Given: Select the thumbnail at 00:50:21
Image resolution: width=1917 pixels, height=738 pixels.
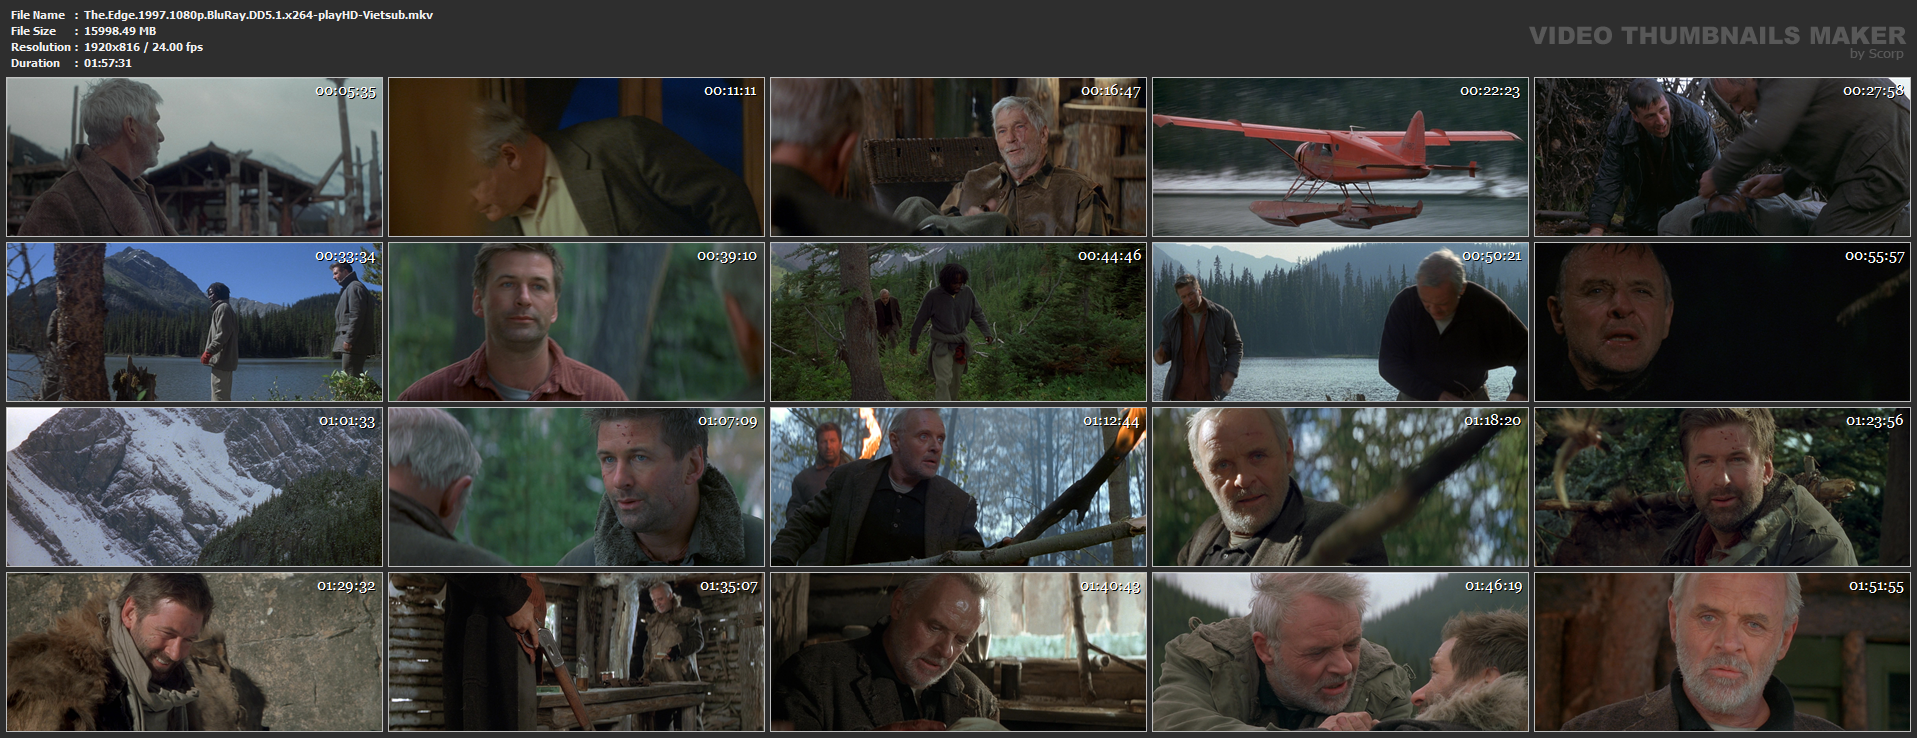Looking at the screenshot, I should pyautogui.click(x=1340, y=322).
